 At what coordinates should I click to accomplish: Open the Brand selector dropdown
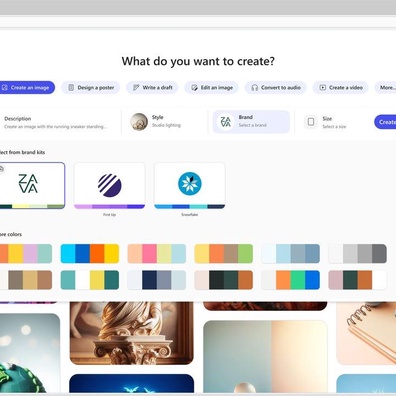click(x=251, y=122)
